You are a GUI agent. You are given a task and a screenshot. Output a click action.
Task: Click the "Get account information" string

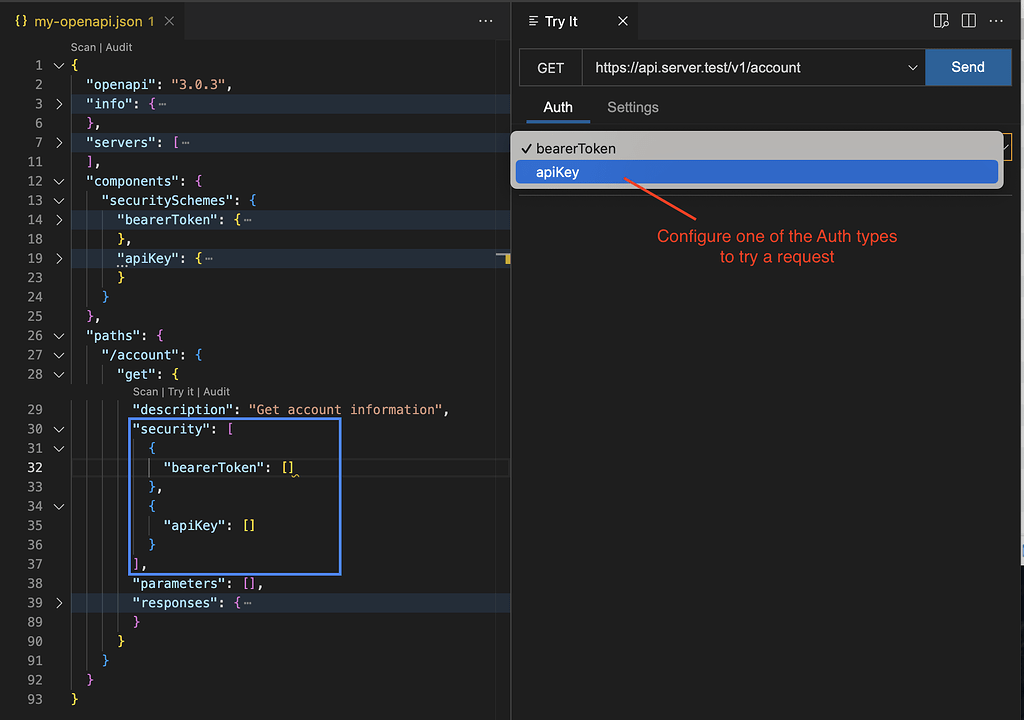(x=345, y=409)
